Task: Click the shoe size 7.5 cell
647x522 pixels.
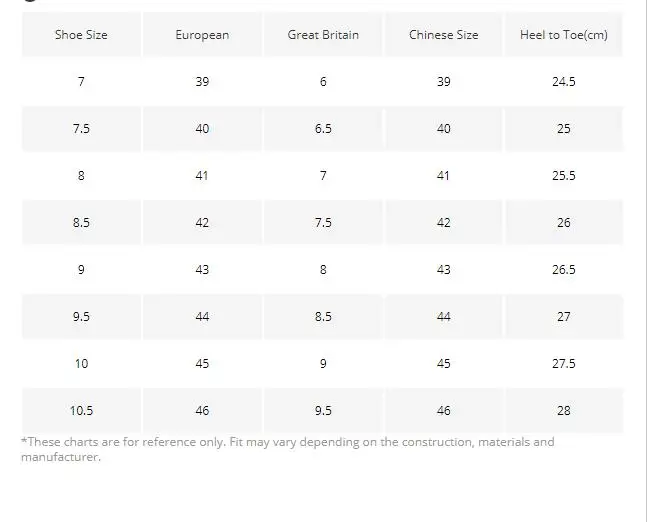Action: (81, 129)
